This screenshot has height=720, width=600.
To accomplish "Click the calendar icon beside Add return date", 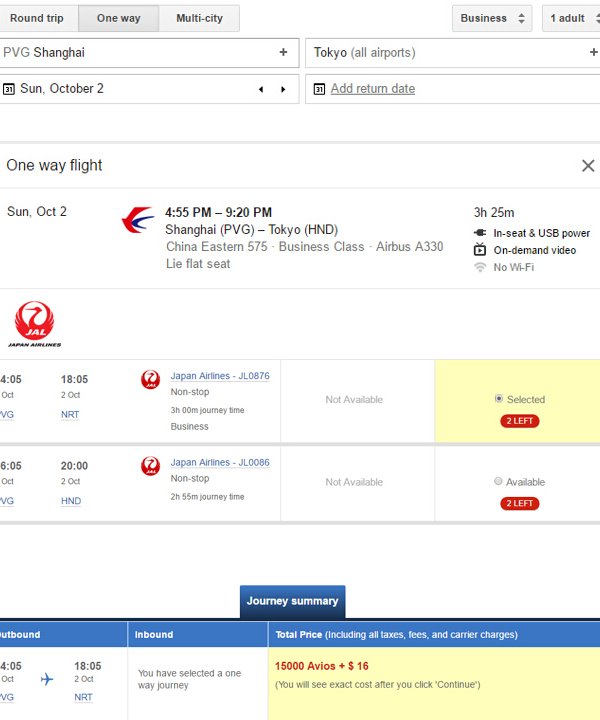I will point(319,89).
